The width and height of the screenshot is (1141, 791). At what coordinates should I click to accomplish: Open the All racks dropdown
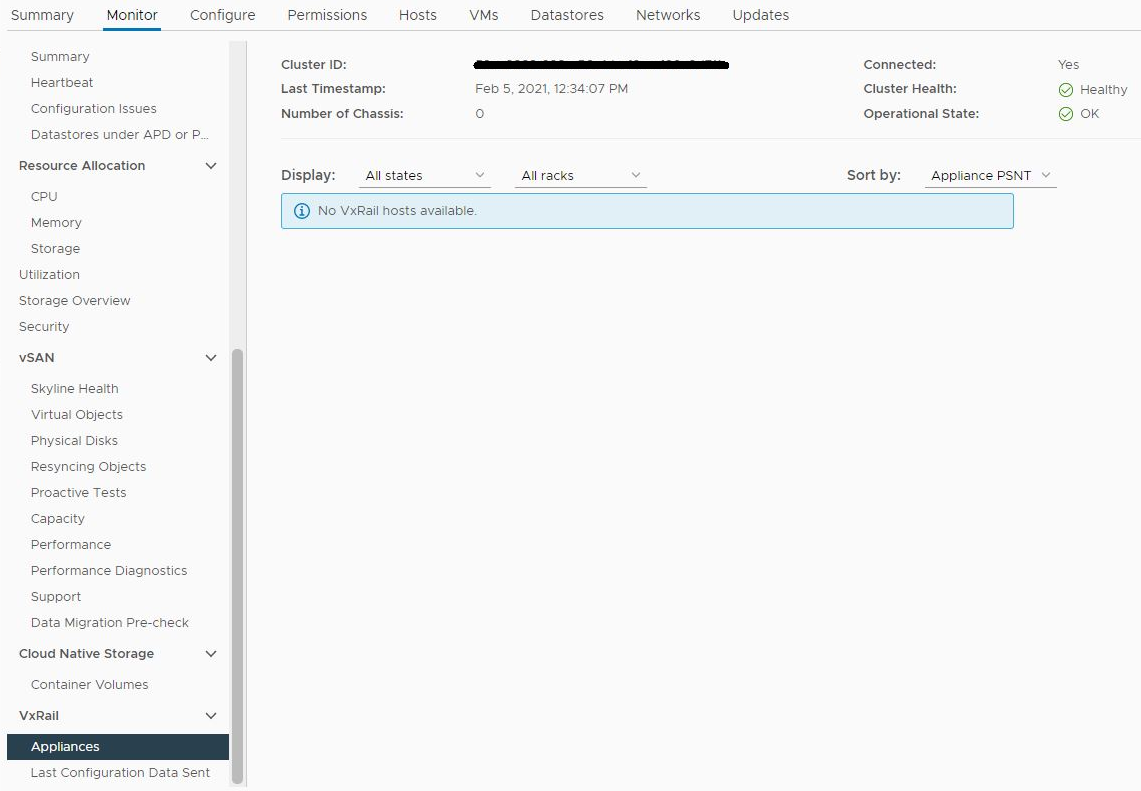coord(581,175)
